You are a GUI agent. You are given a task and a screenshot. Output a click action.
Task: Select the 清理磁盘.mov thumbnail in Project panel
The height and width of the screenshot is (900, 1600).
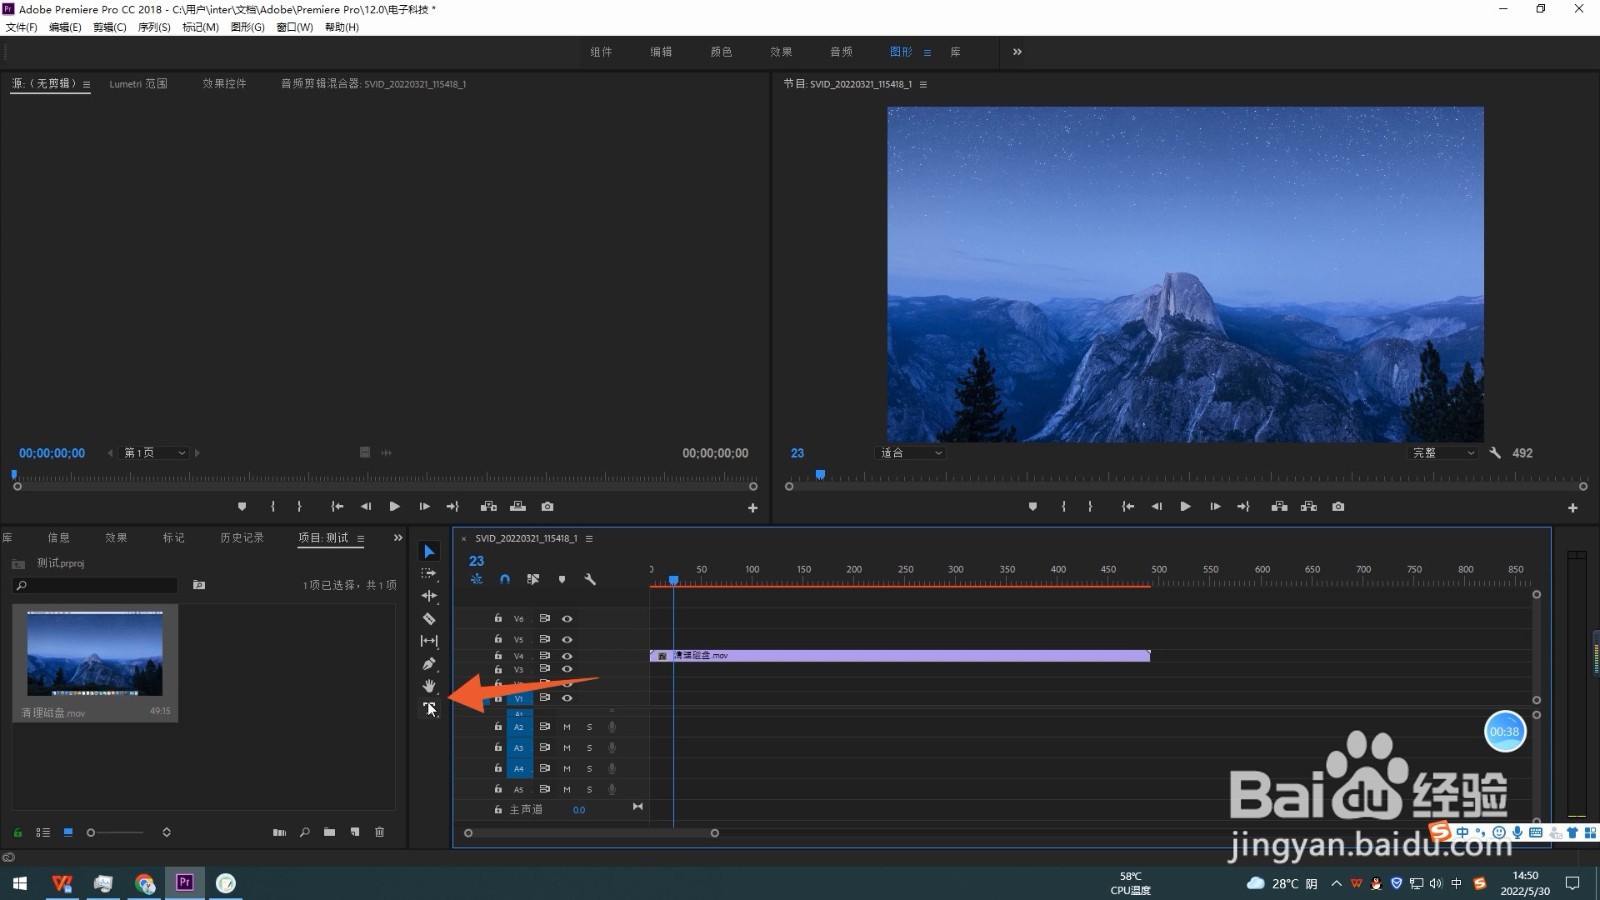95,653
